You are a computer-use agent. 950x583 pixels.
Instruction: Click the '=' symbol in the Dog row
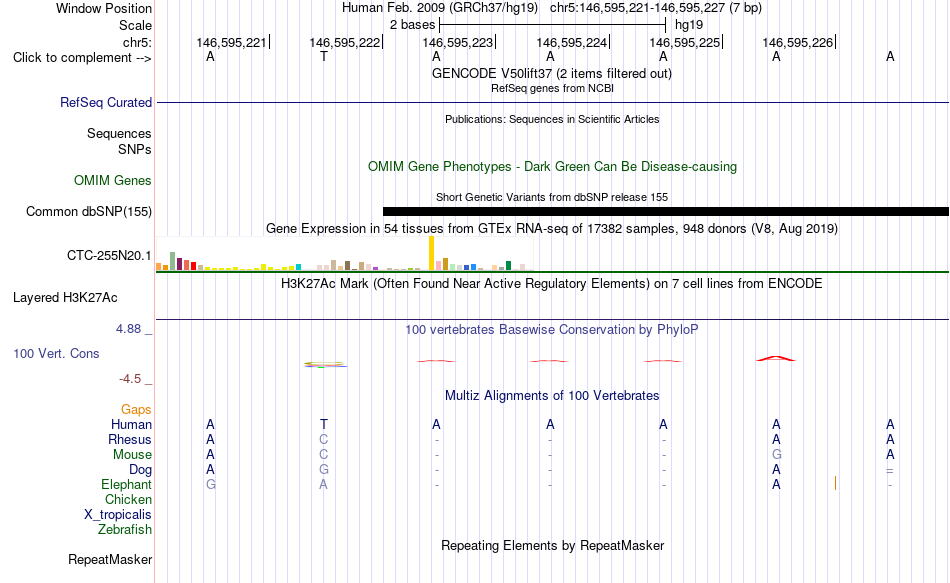pyautogui.click(x=890, y=471)
